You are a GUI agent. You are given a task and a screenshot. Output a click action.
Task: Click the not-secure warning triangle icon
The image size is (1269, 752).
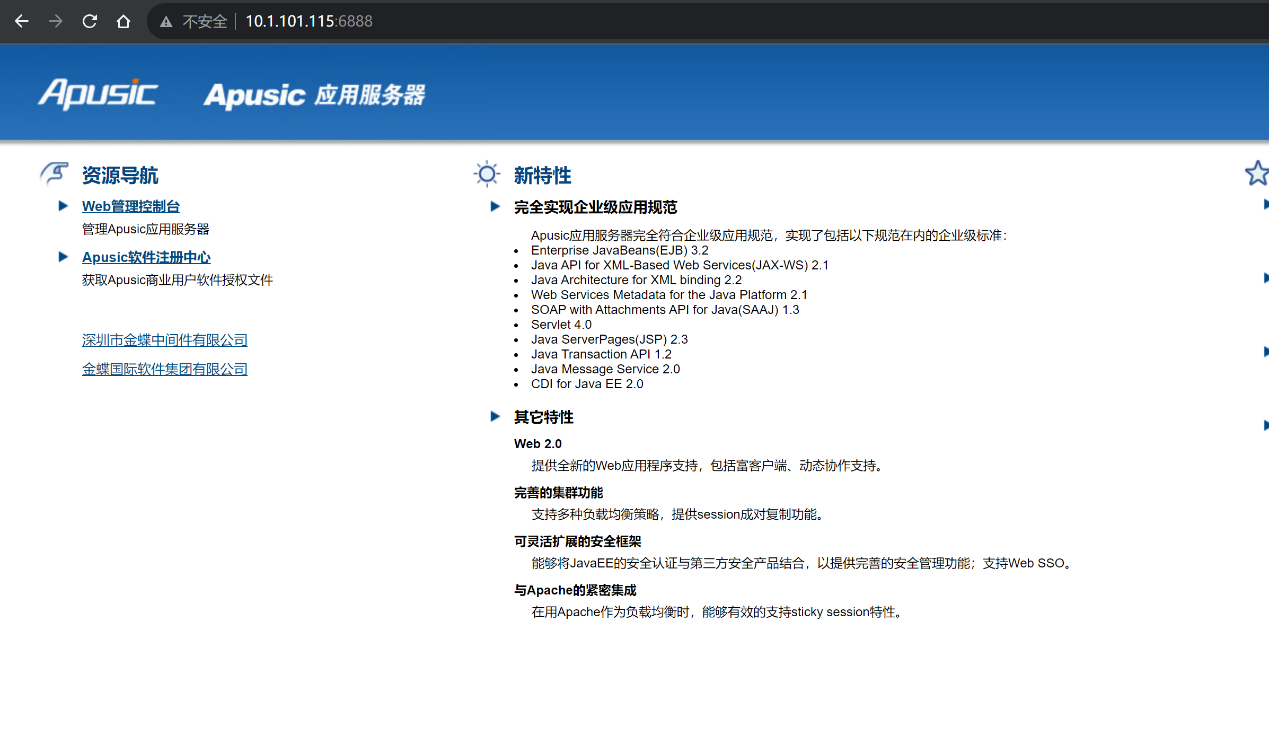point(166,22)
